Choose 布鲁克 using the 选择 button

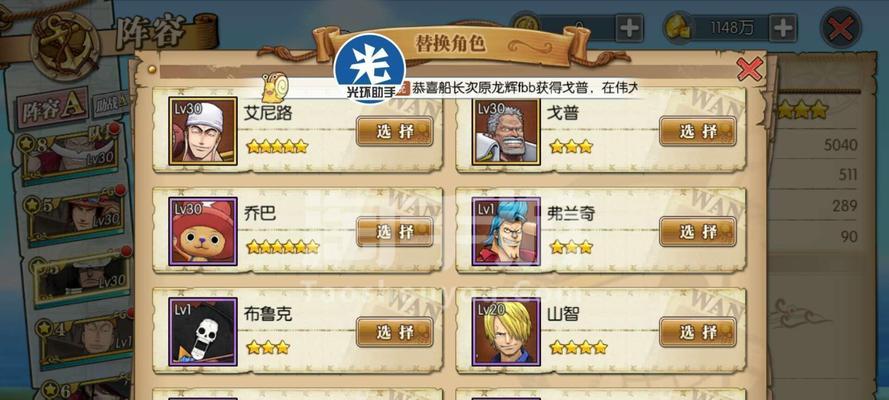pyautogui.click(x=395, y=332)
